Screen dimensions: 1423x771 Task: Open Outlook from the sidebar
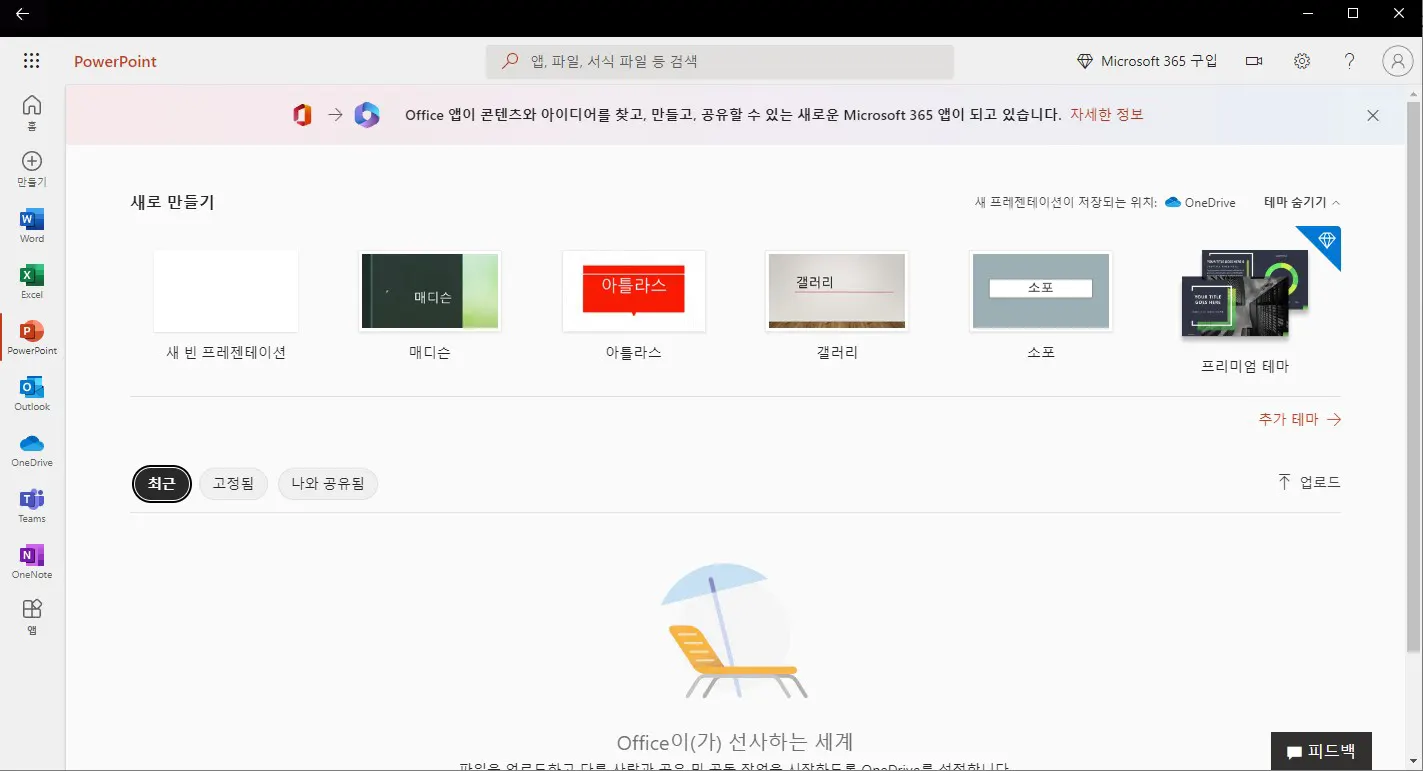coord(32,393)
